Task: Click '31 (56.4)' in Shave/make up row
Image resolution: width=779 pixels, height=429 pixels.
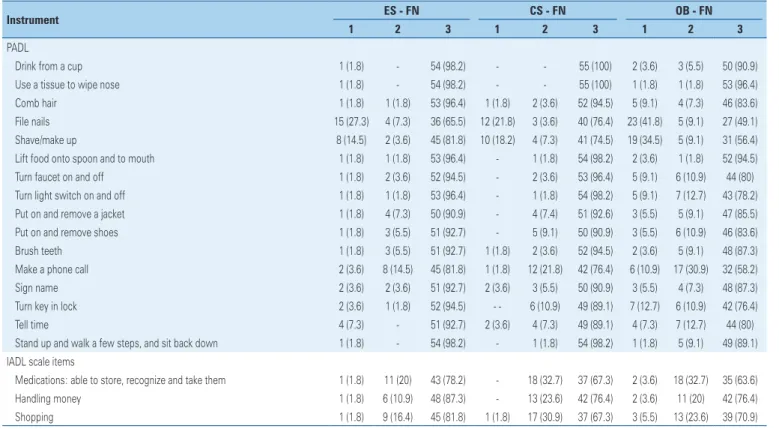Action: click(740, 140)
